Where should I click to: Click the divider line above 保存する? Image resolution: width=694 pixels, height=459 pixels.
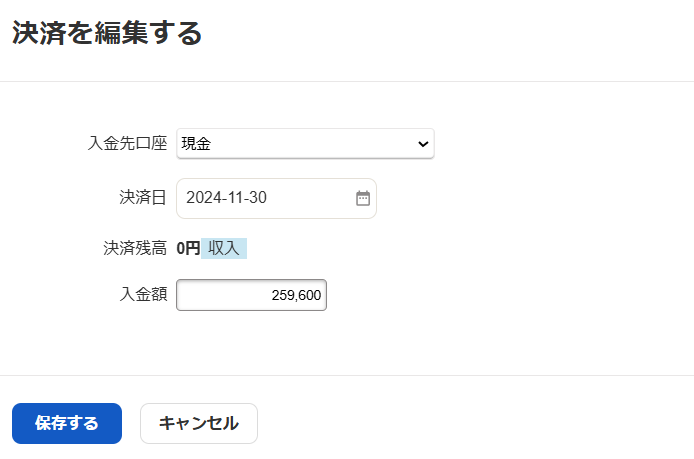347,376
